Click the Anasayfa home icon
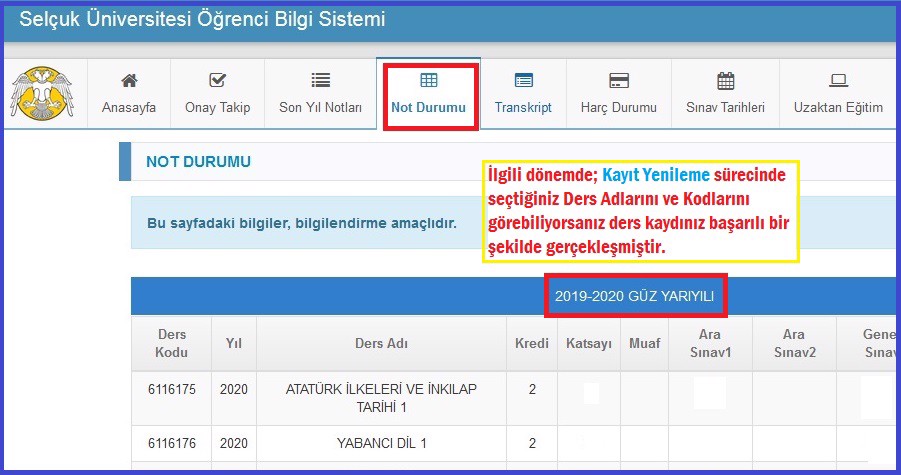This screenshot has width=901, height=475. 129,81
